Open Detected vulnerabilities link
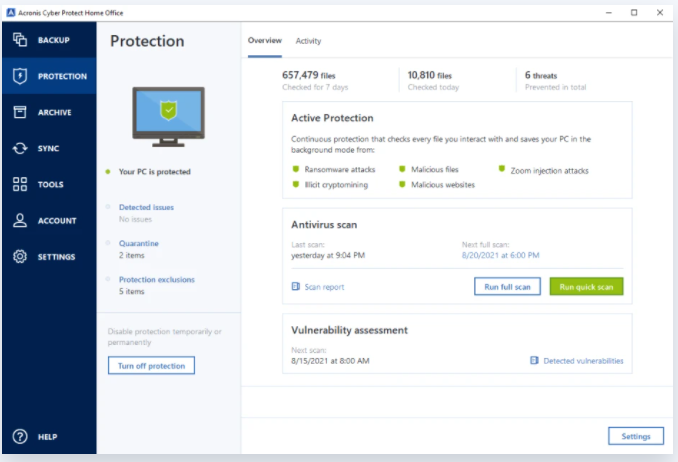The height and width of the screenshot is (462, 678). [583, 361]
